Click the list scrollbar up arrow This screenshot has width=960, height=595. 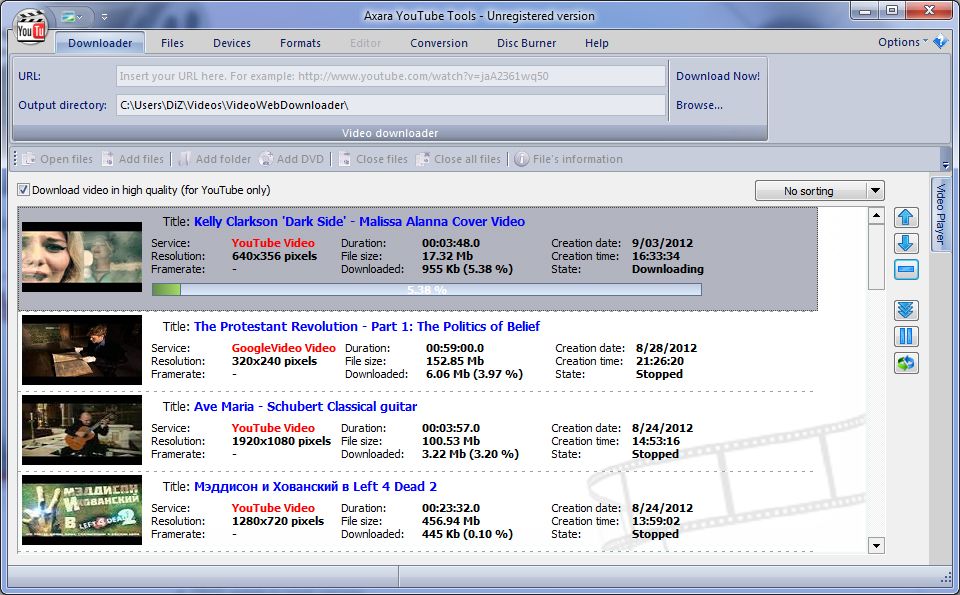877,215
